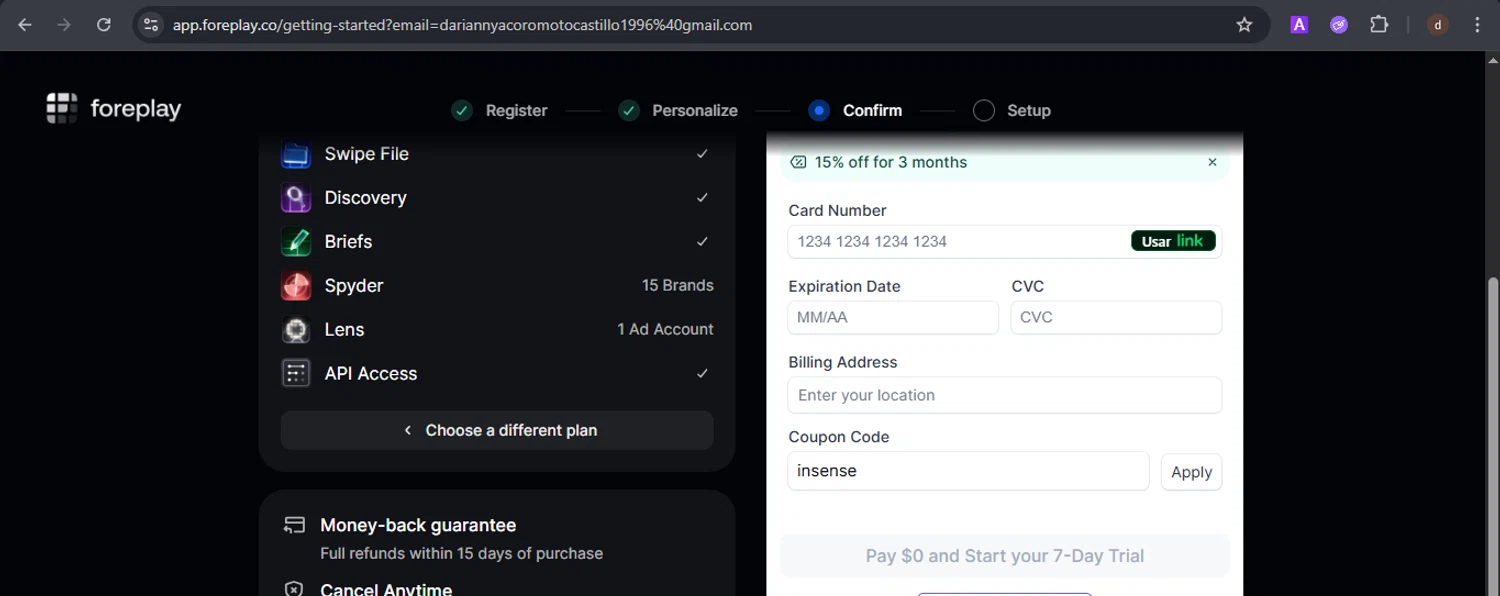This screenshot has width=1500, height=596.
Task: Open the purple A extension
Action: pyautogui.click(x=1299, y=25)
